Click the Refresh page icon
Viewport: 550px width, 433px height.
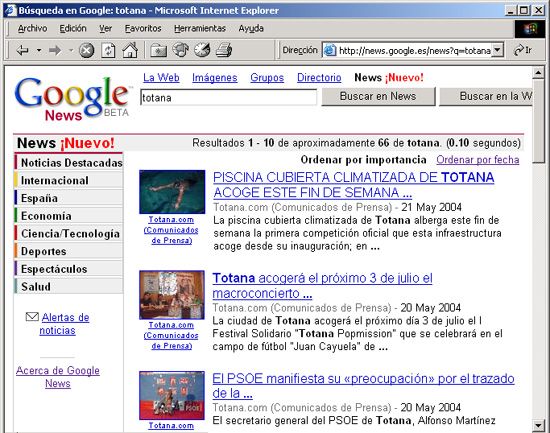tap(108, 51)
